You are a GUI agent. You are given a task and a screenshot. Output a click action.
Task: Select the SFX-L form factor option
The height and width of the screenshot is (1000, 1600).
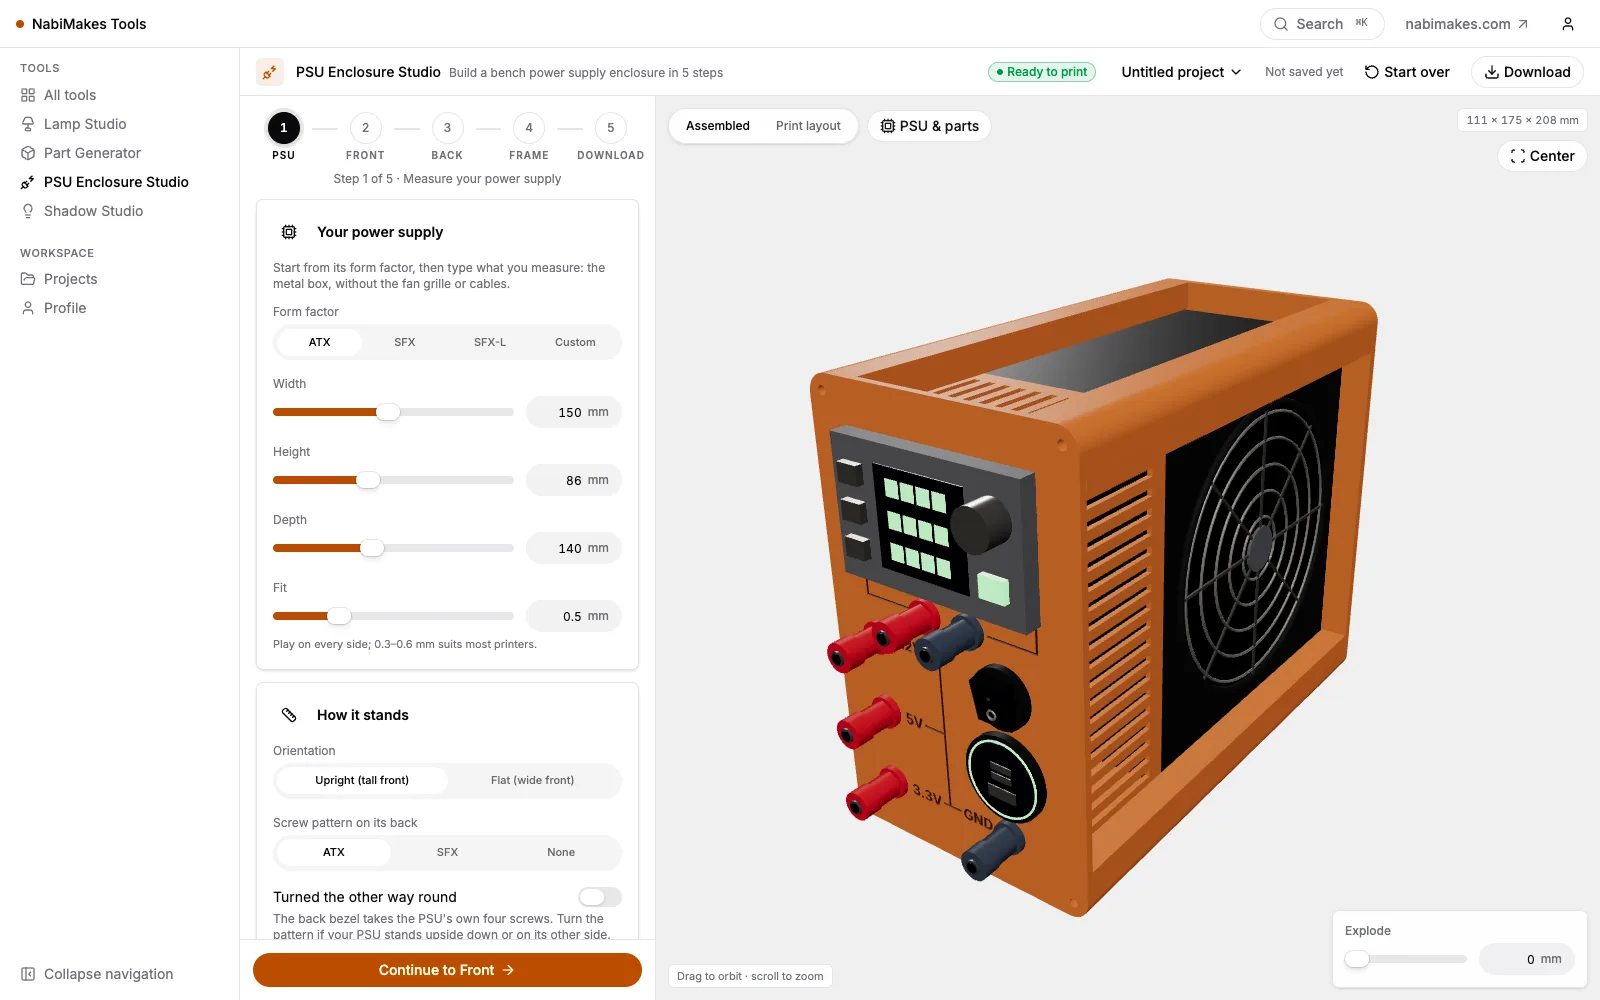point(490,342)
